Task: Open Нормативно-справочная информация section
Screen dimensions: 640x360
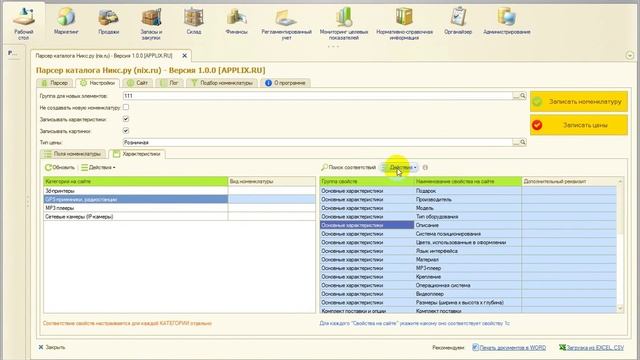Action: pyautogui.click(x=404, y=24)
